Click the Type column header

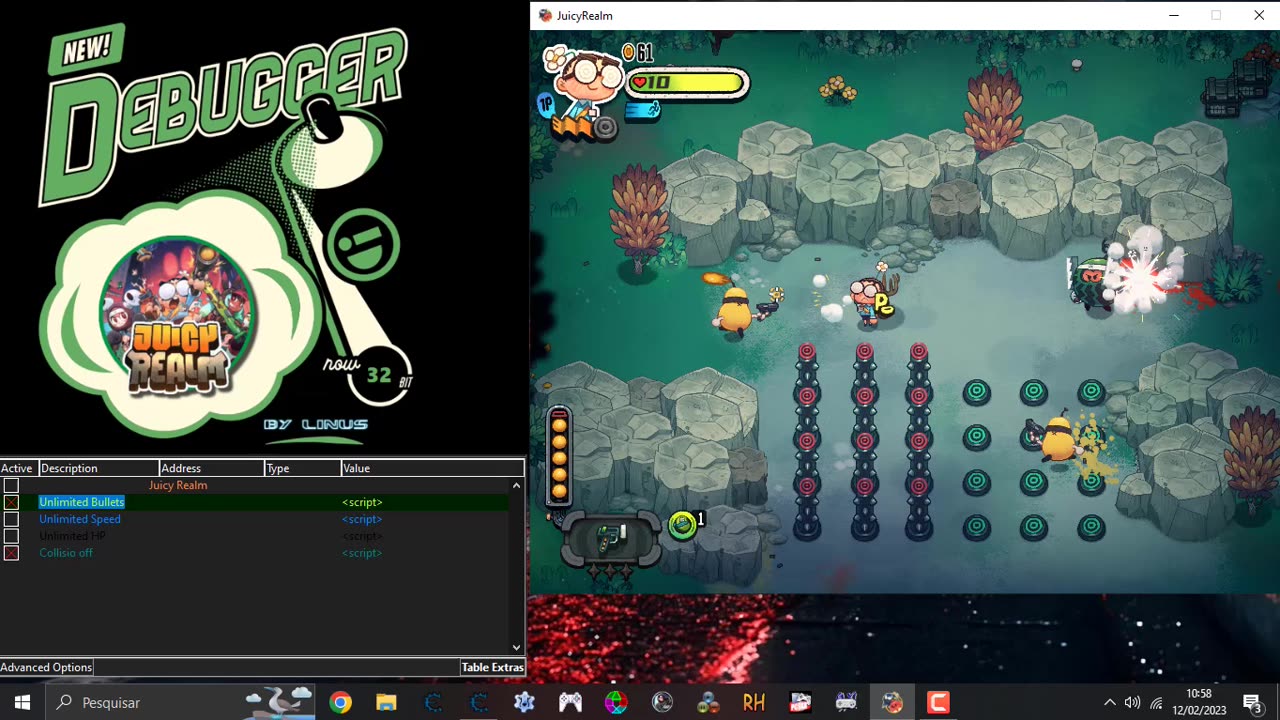point(303,468)
